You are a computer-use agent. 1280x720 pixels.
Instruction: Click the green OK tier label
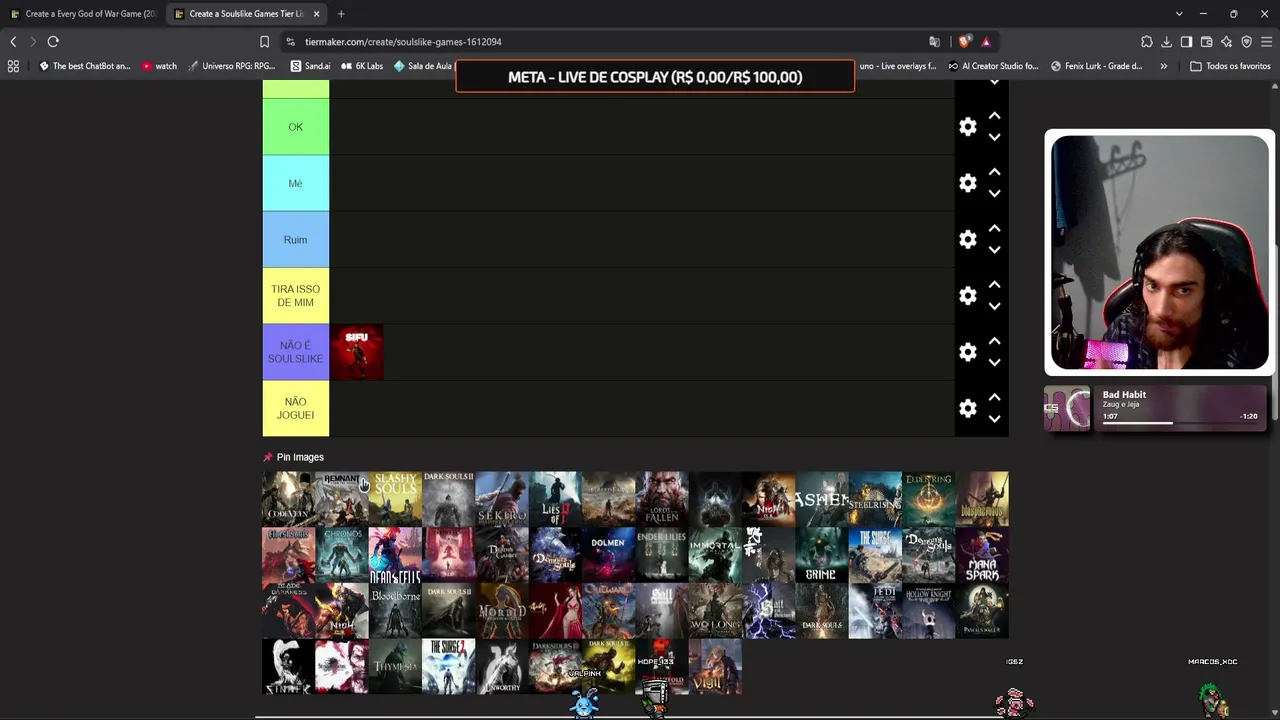coord(296,127)
